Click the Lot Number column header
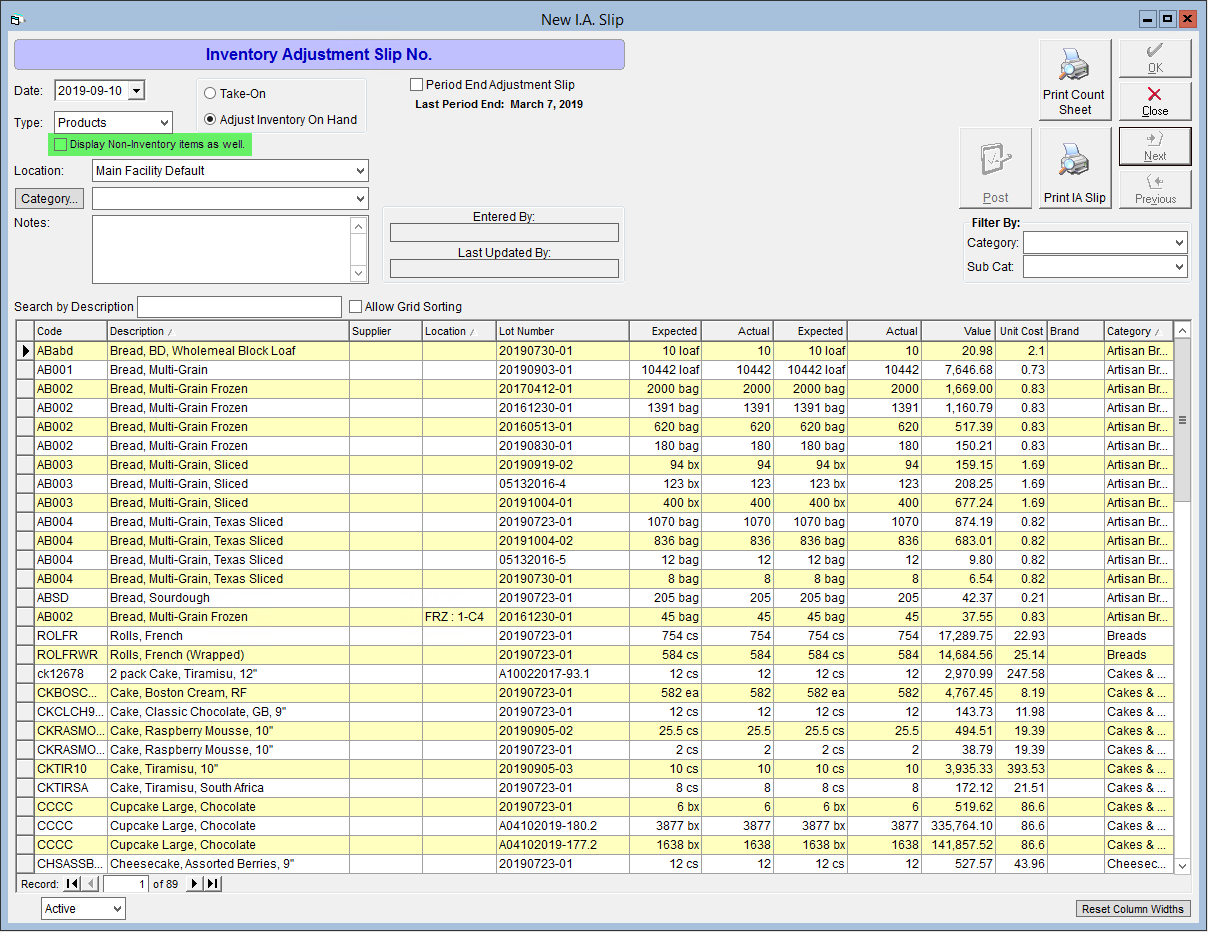 (563, 331)
